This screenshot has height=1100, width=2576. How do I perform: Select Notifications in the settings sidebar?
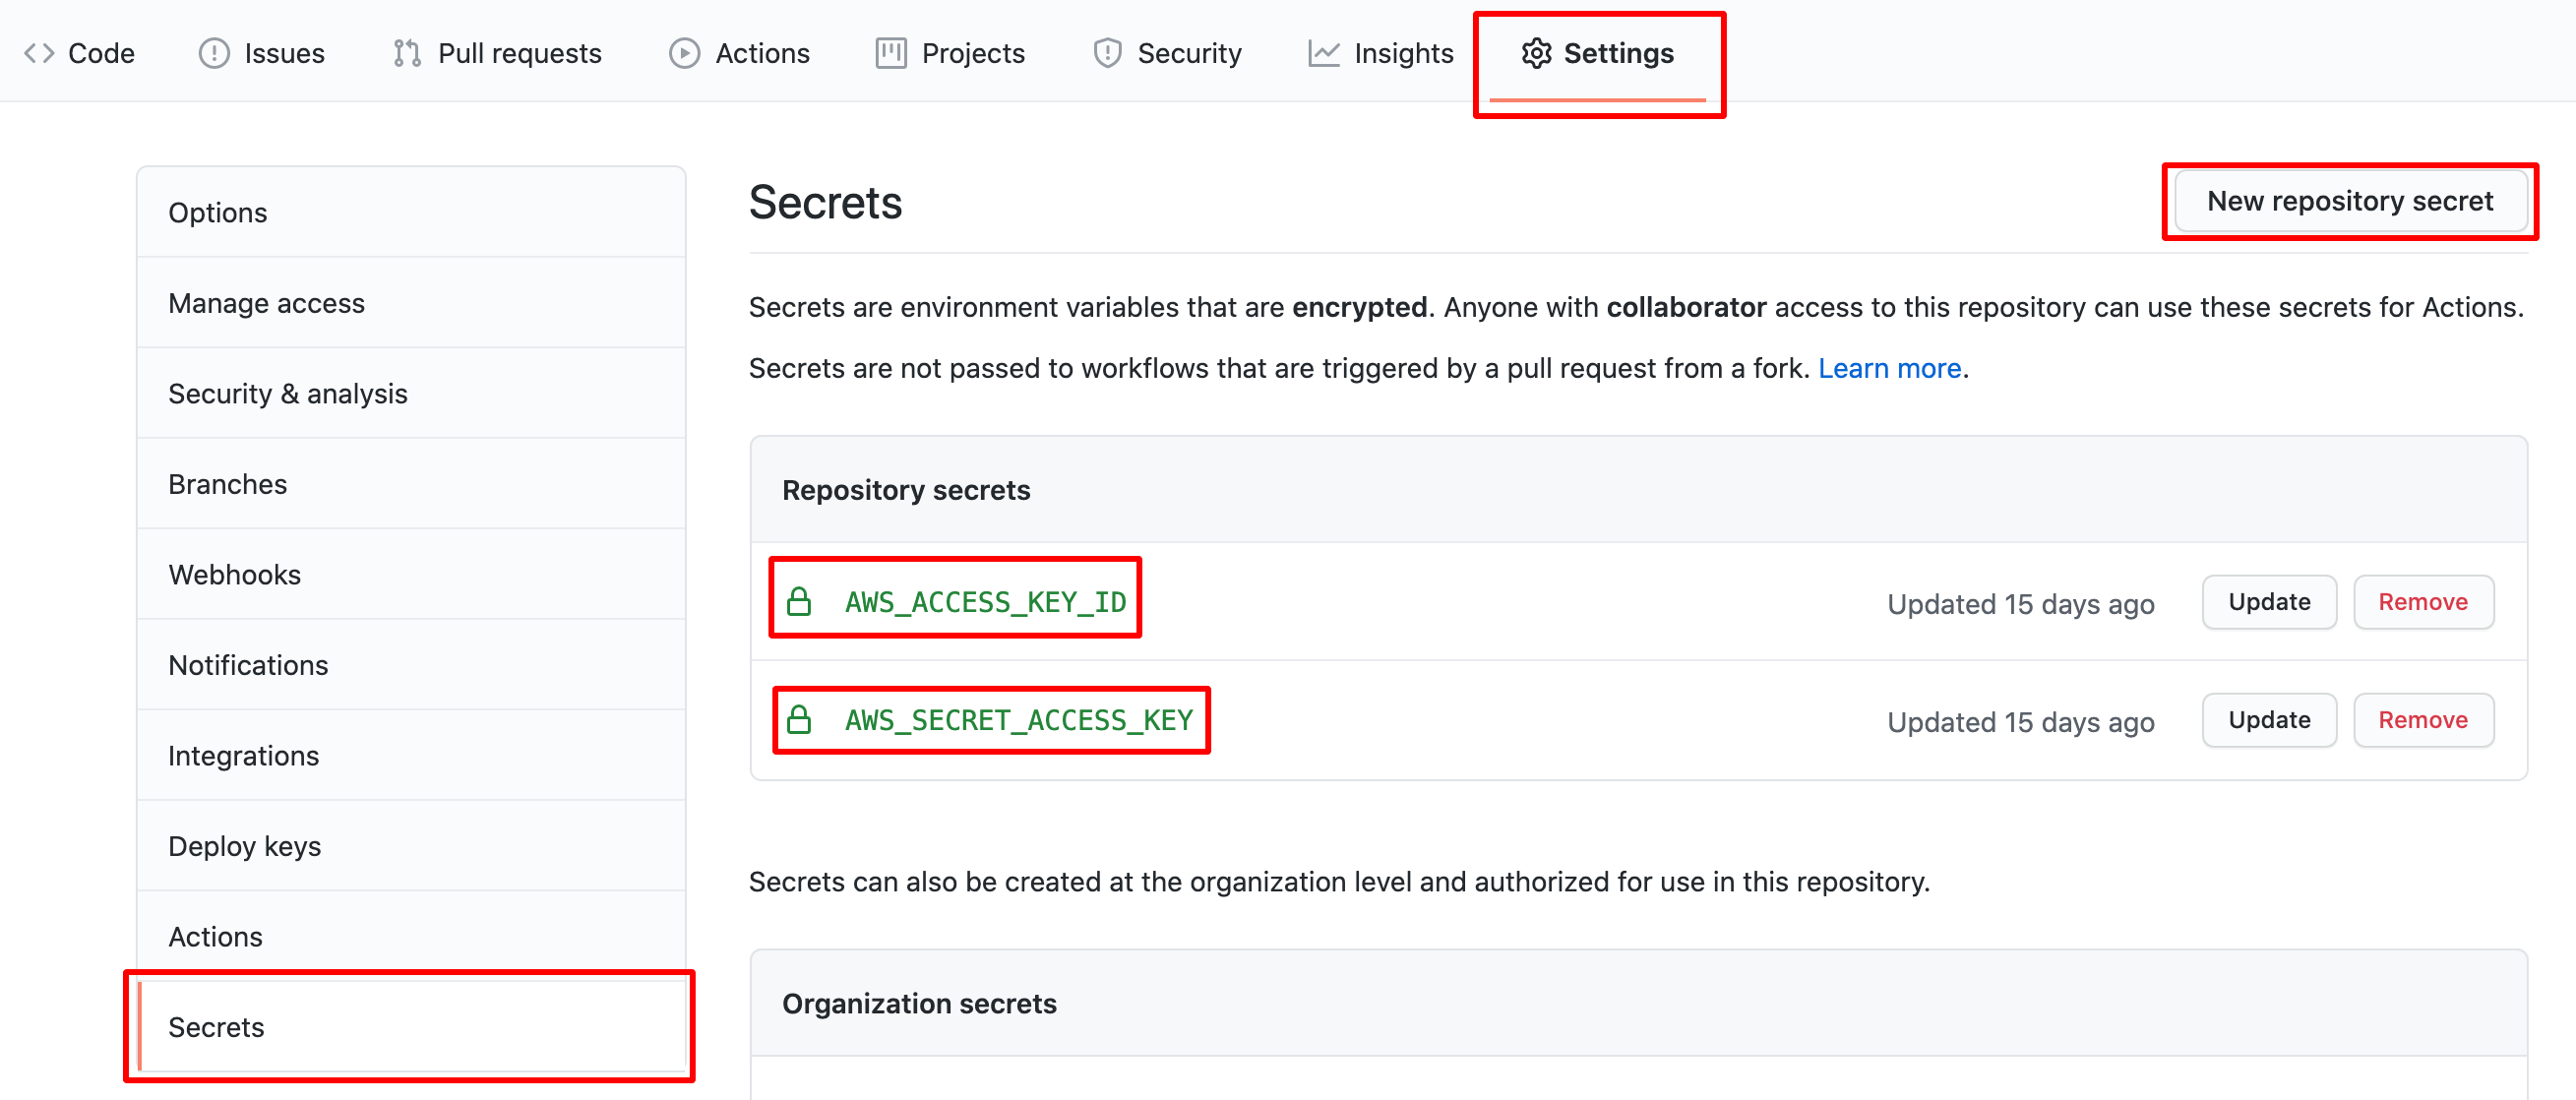point(248,664)
